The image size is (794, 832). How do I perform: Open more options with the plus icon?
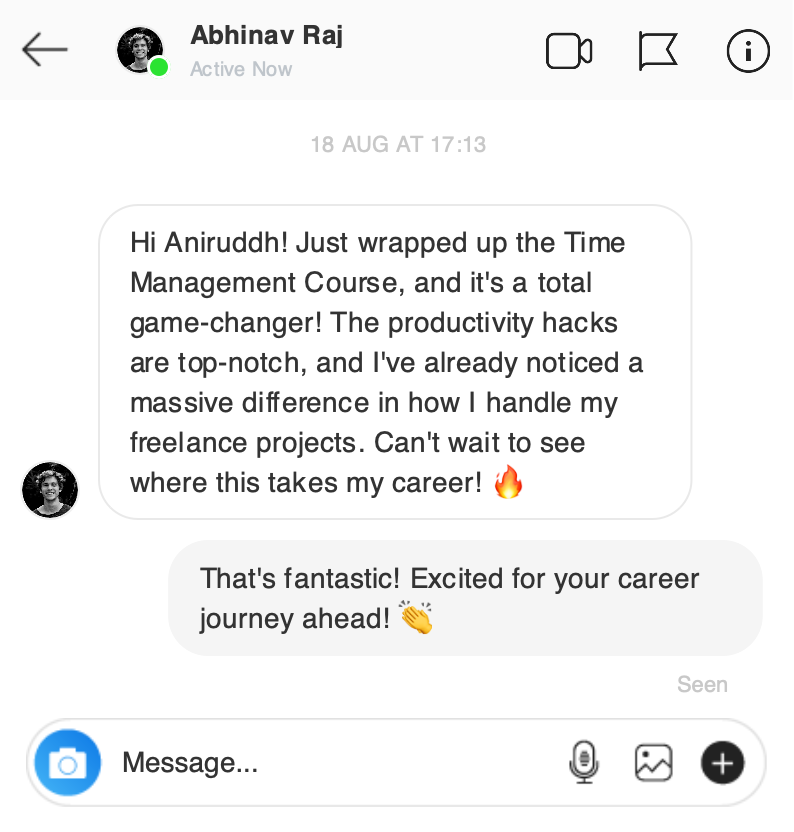coord(722,762)
